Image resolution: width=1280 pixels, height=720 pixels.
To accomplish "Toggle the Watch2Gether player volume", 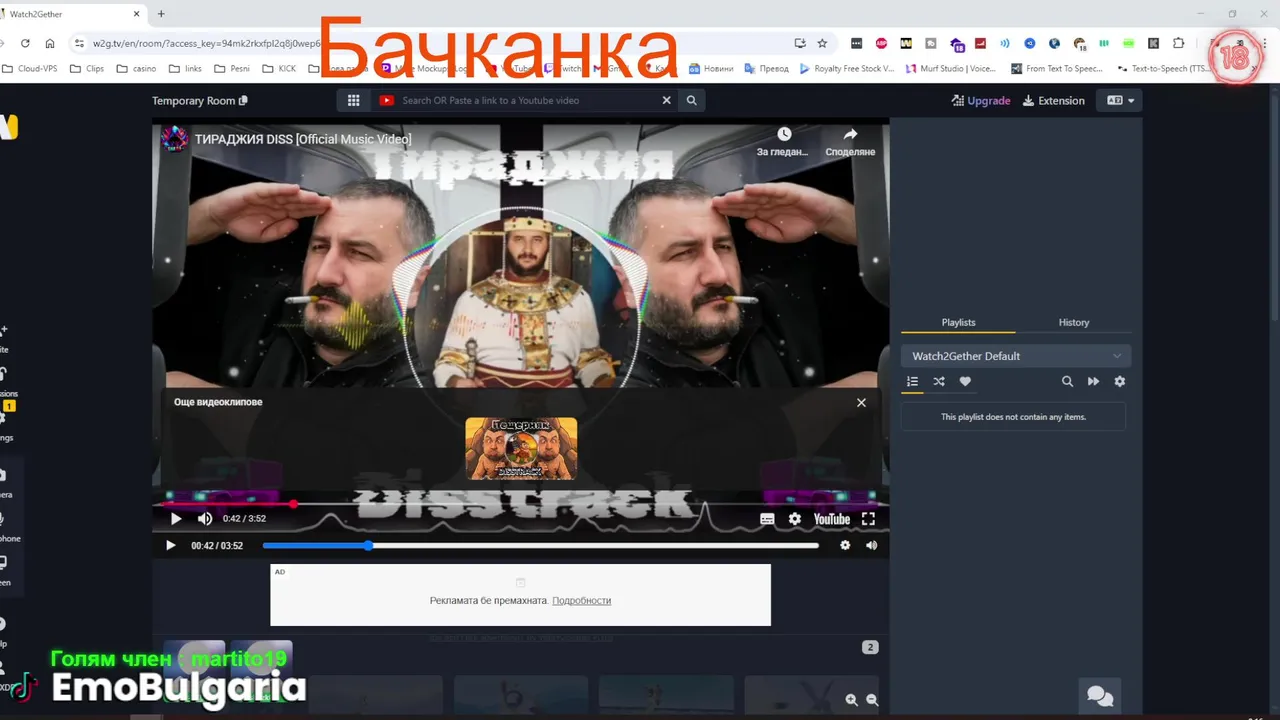I will [872, 545].
